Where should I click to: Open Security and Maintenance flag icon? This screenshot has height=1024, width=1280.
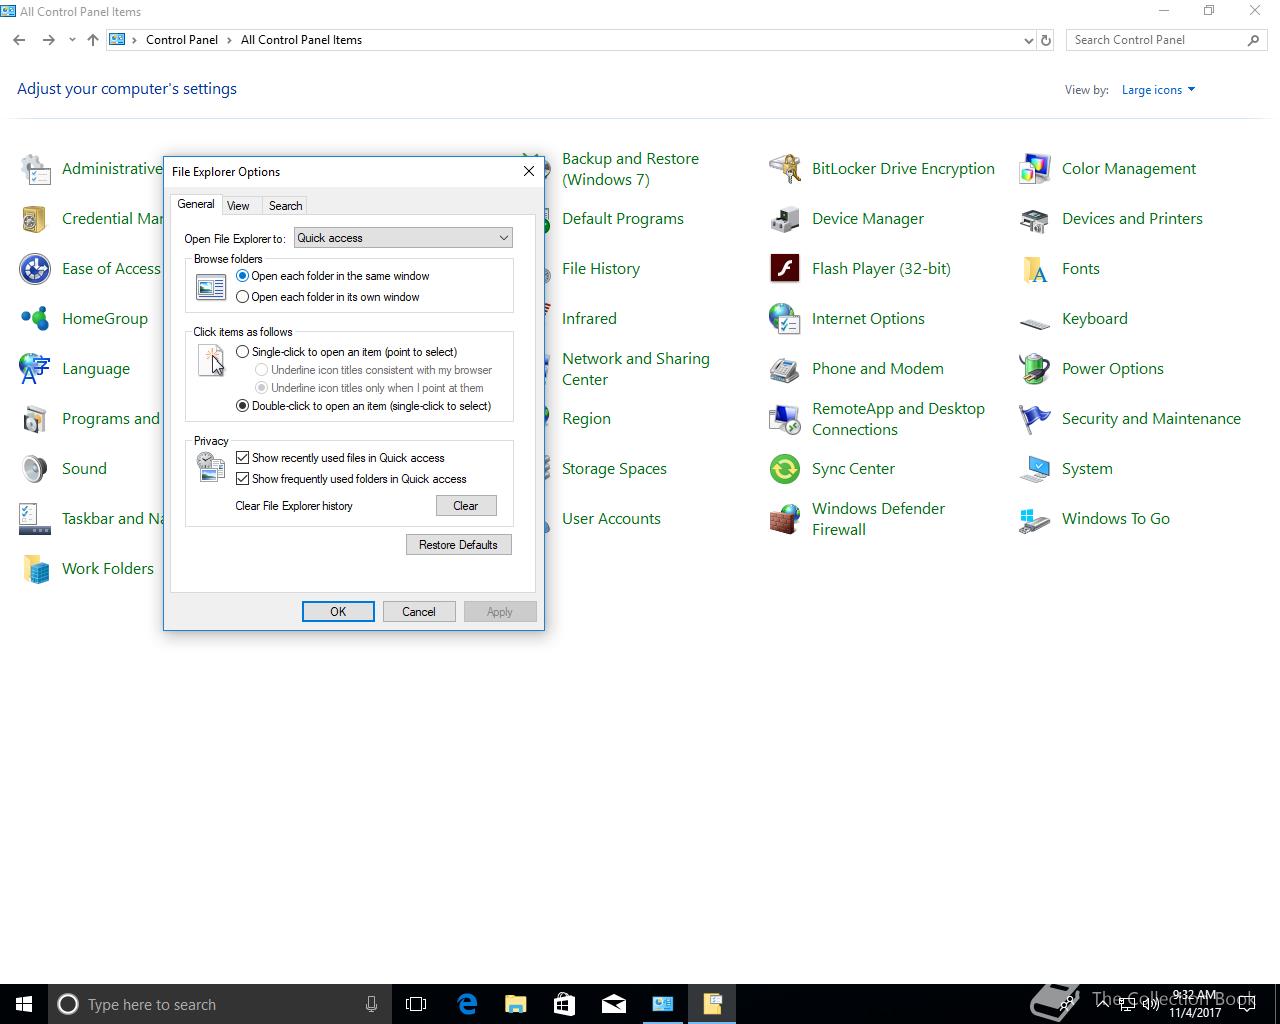pyautogui.click(x=1035, y=419)
